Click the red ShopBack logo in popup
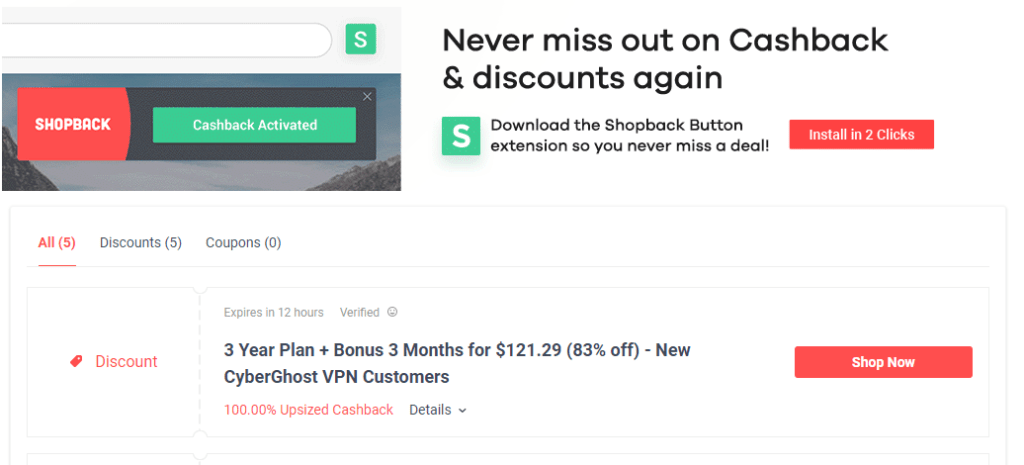 click(x=73, y=125)
